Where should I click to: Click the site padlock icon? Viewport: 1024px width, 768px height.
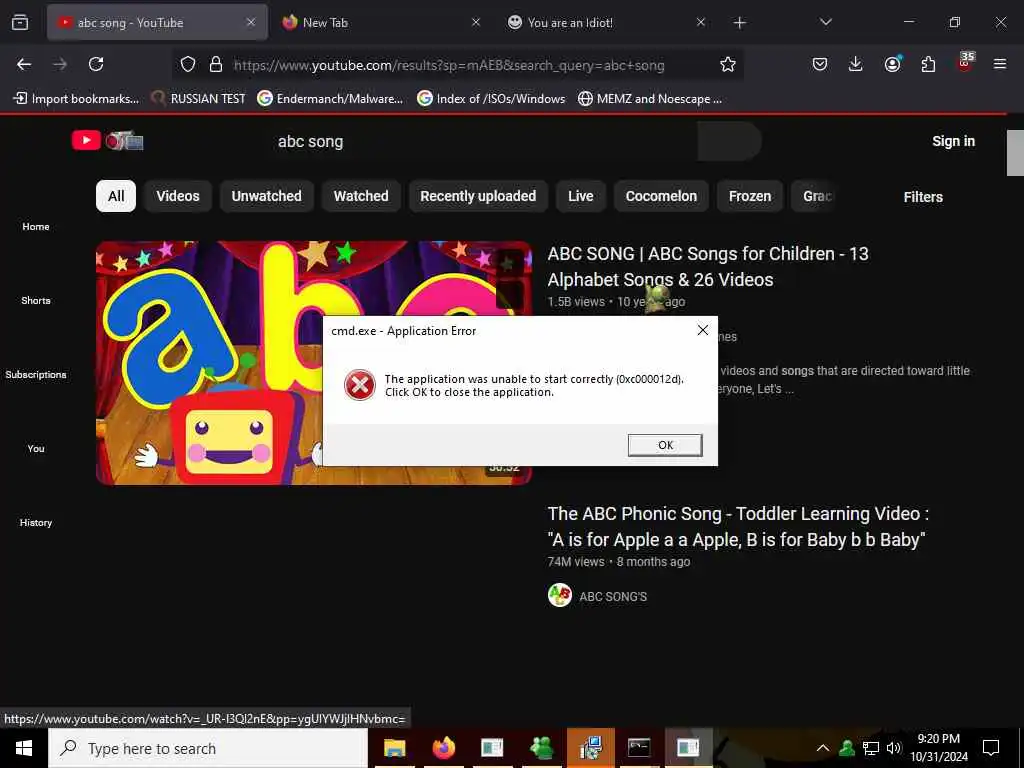pyautogui.click(x=216, y=64)
